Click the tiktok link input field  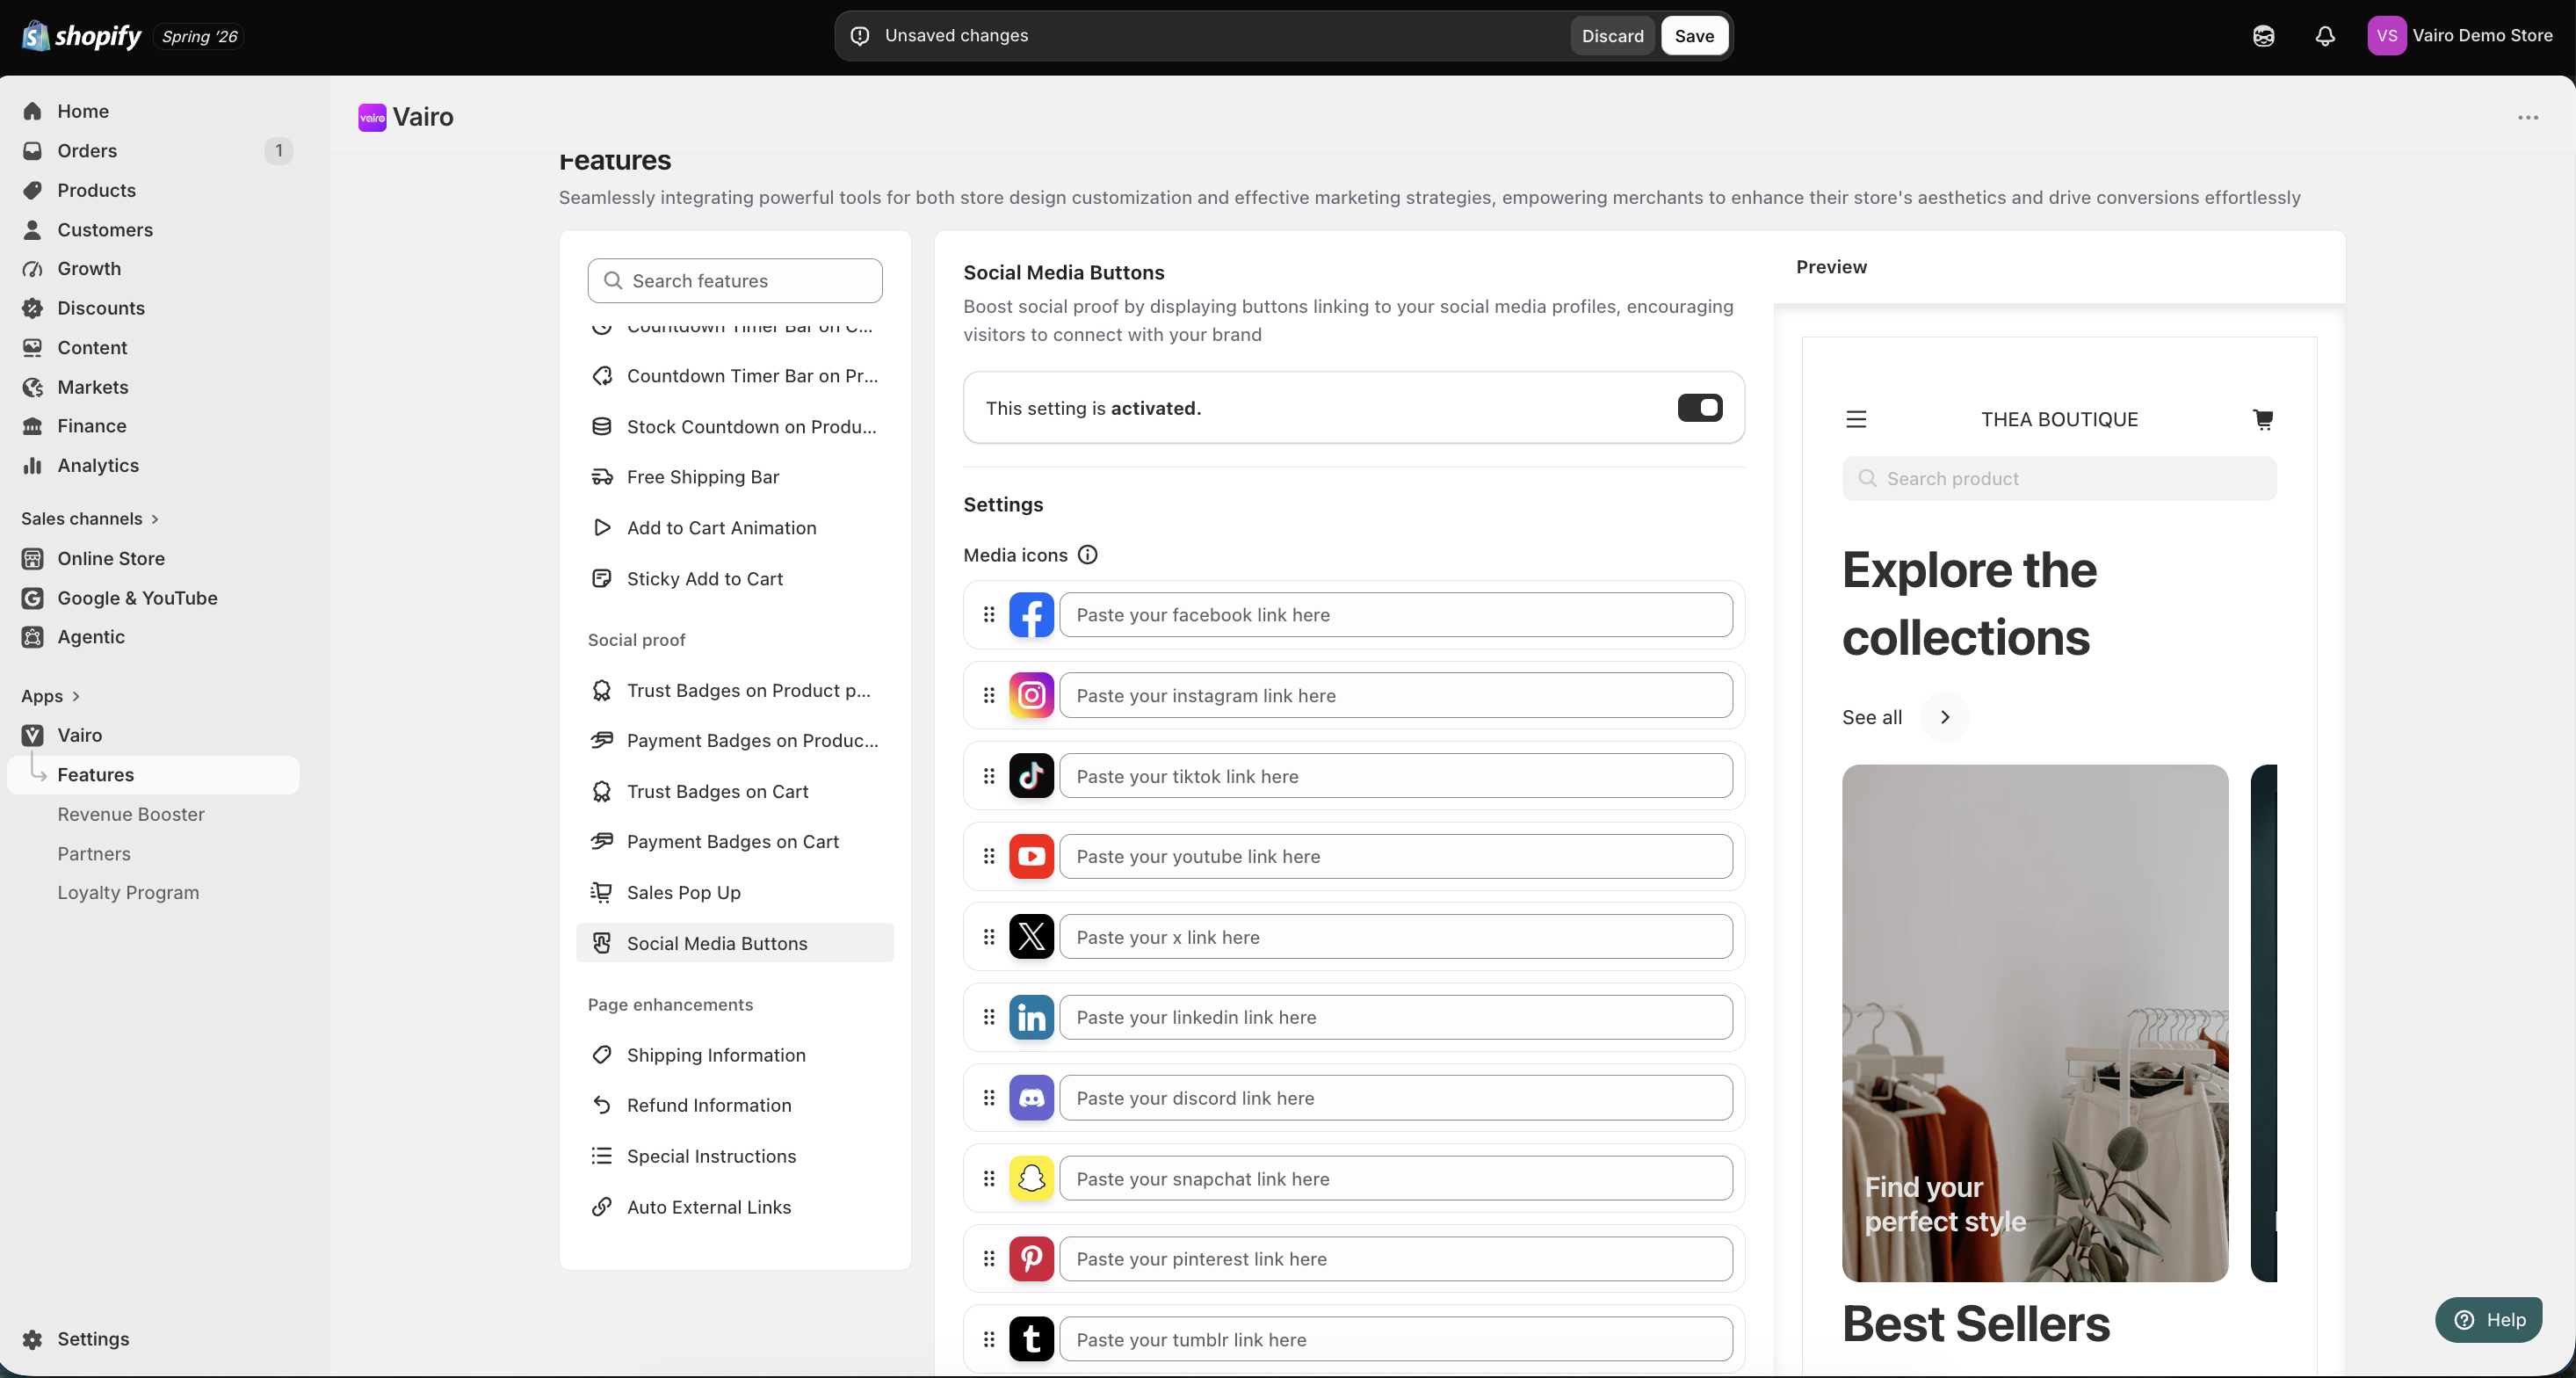pyautogui.click(x=1396, y=776)
